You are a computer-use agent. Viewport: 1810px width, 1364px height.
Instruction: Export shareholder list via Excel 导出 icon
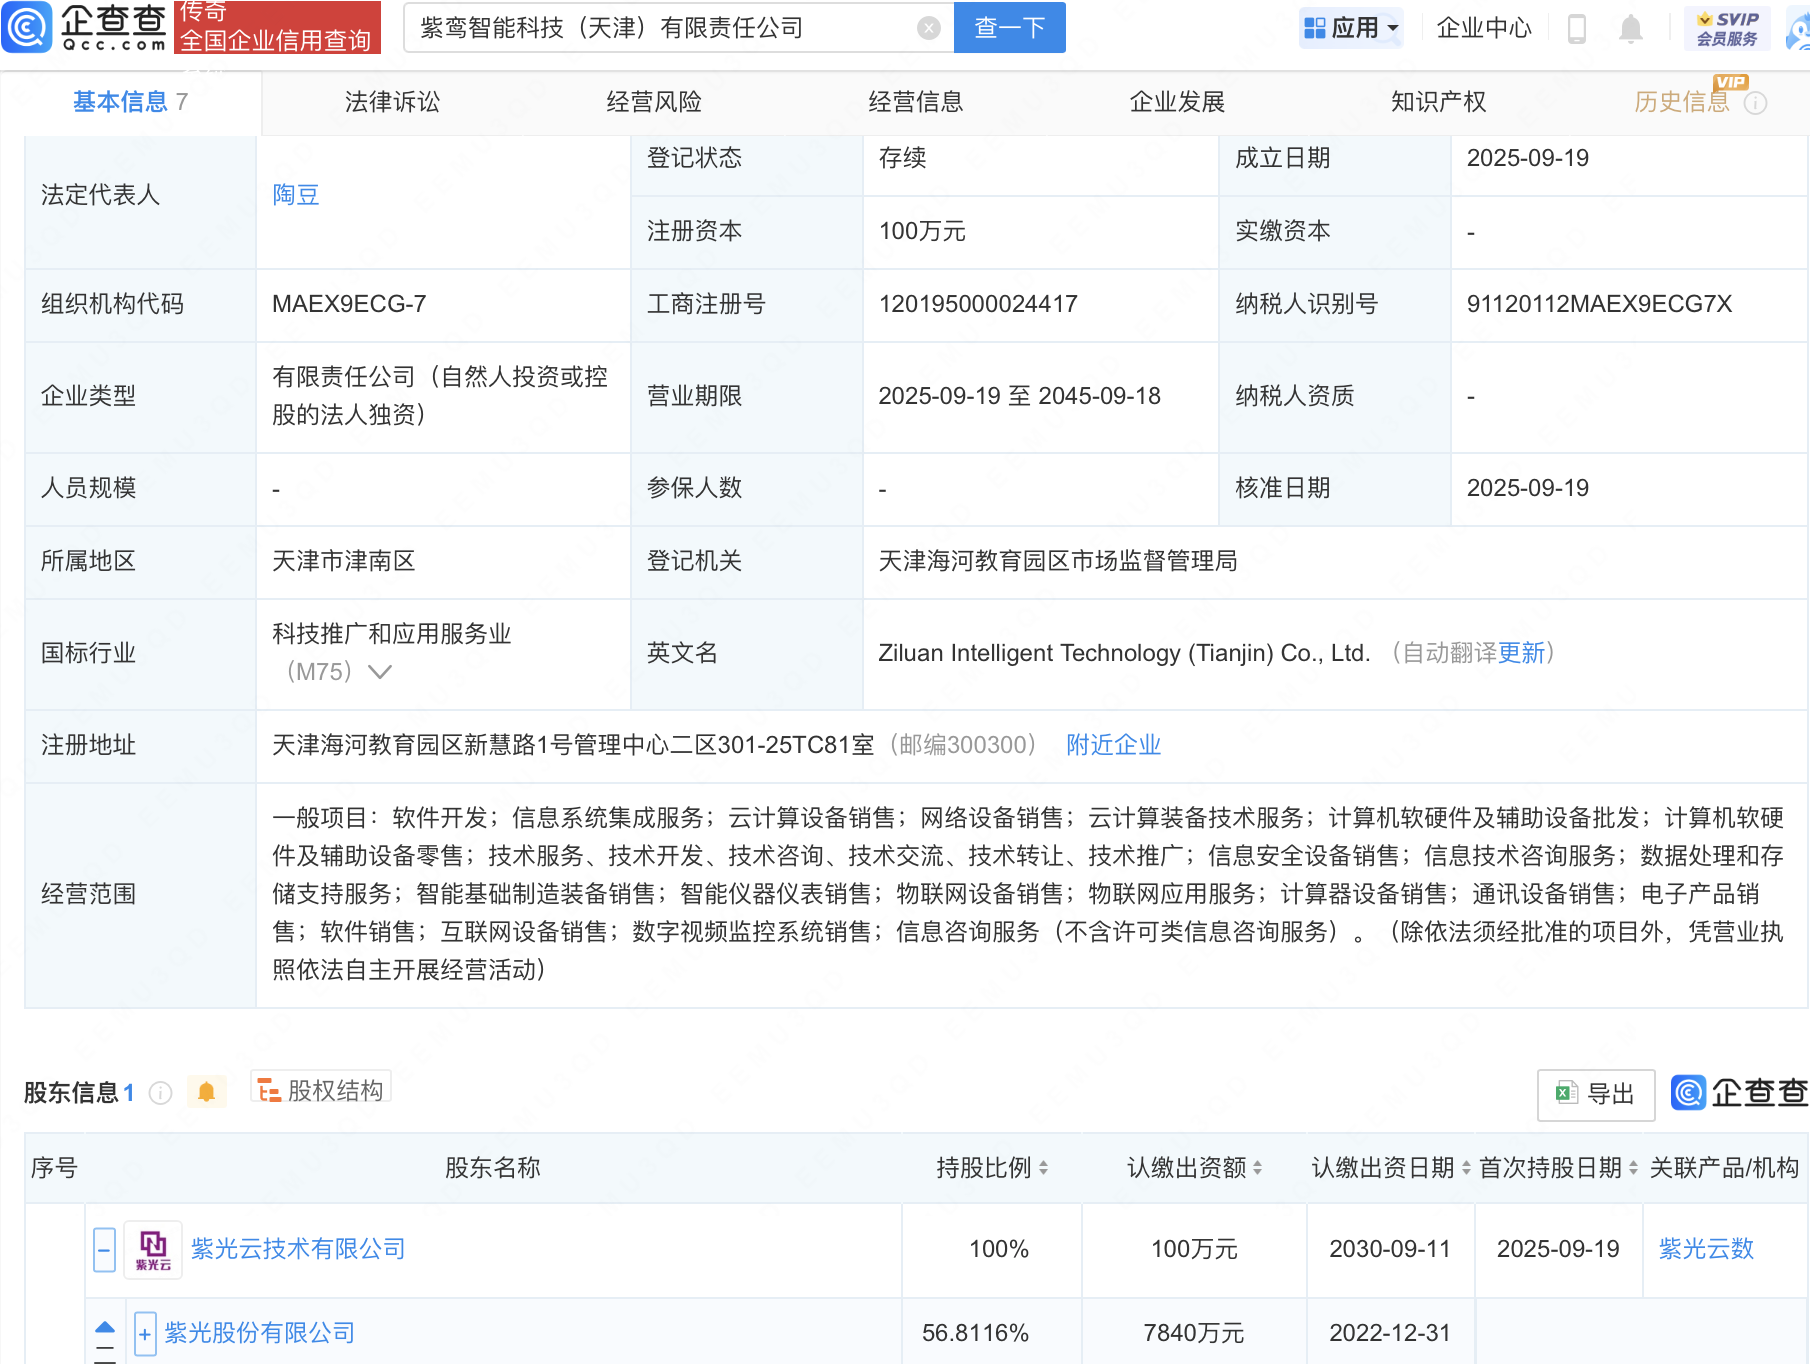tap(1594, 1094)
